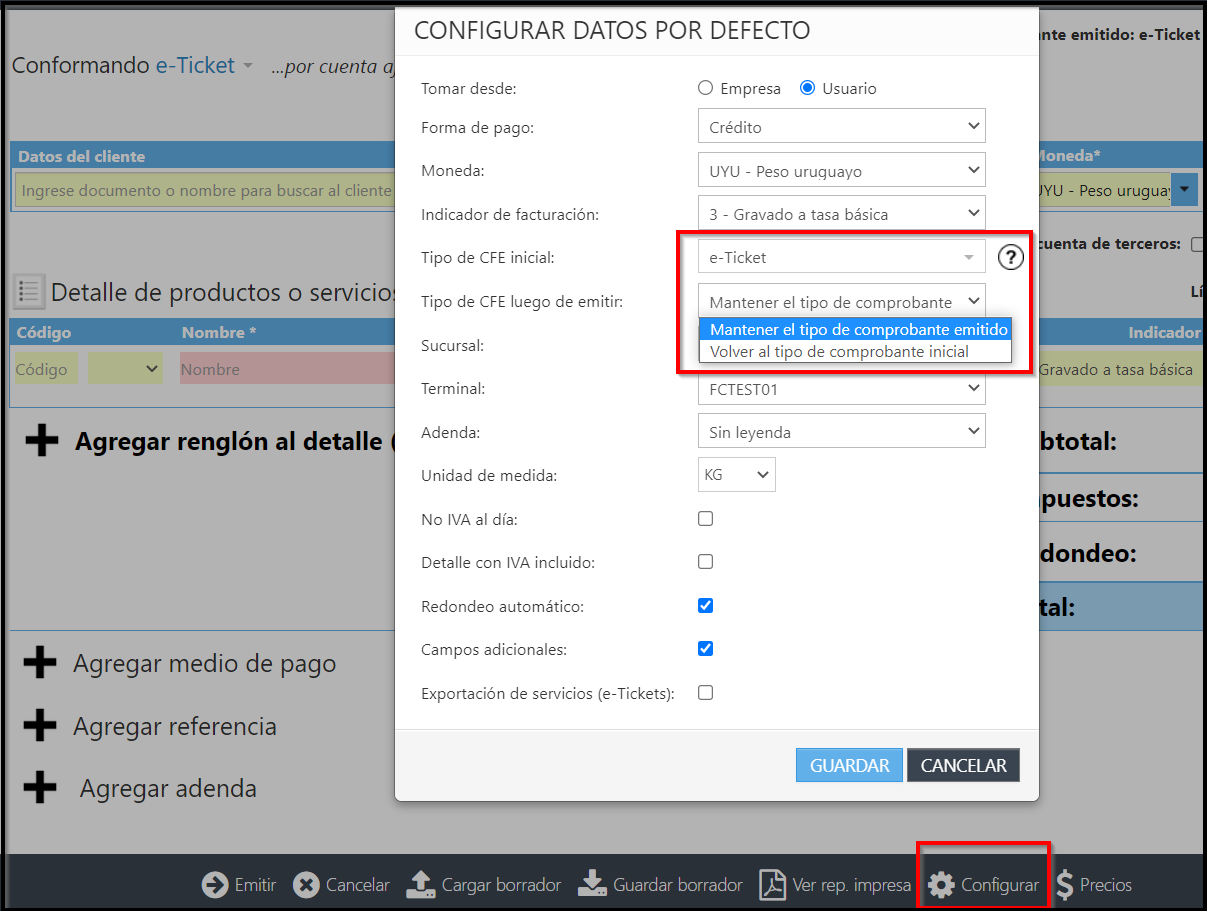Disable the Redondeo automático checkbox
The height and width of the screenshot is (911, 1207).
point(706,606)
